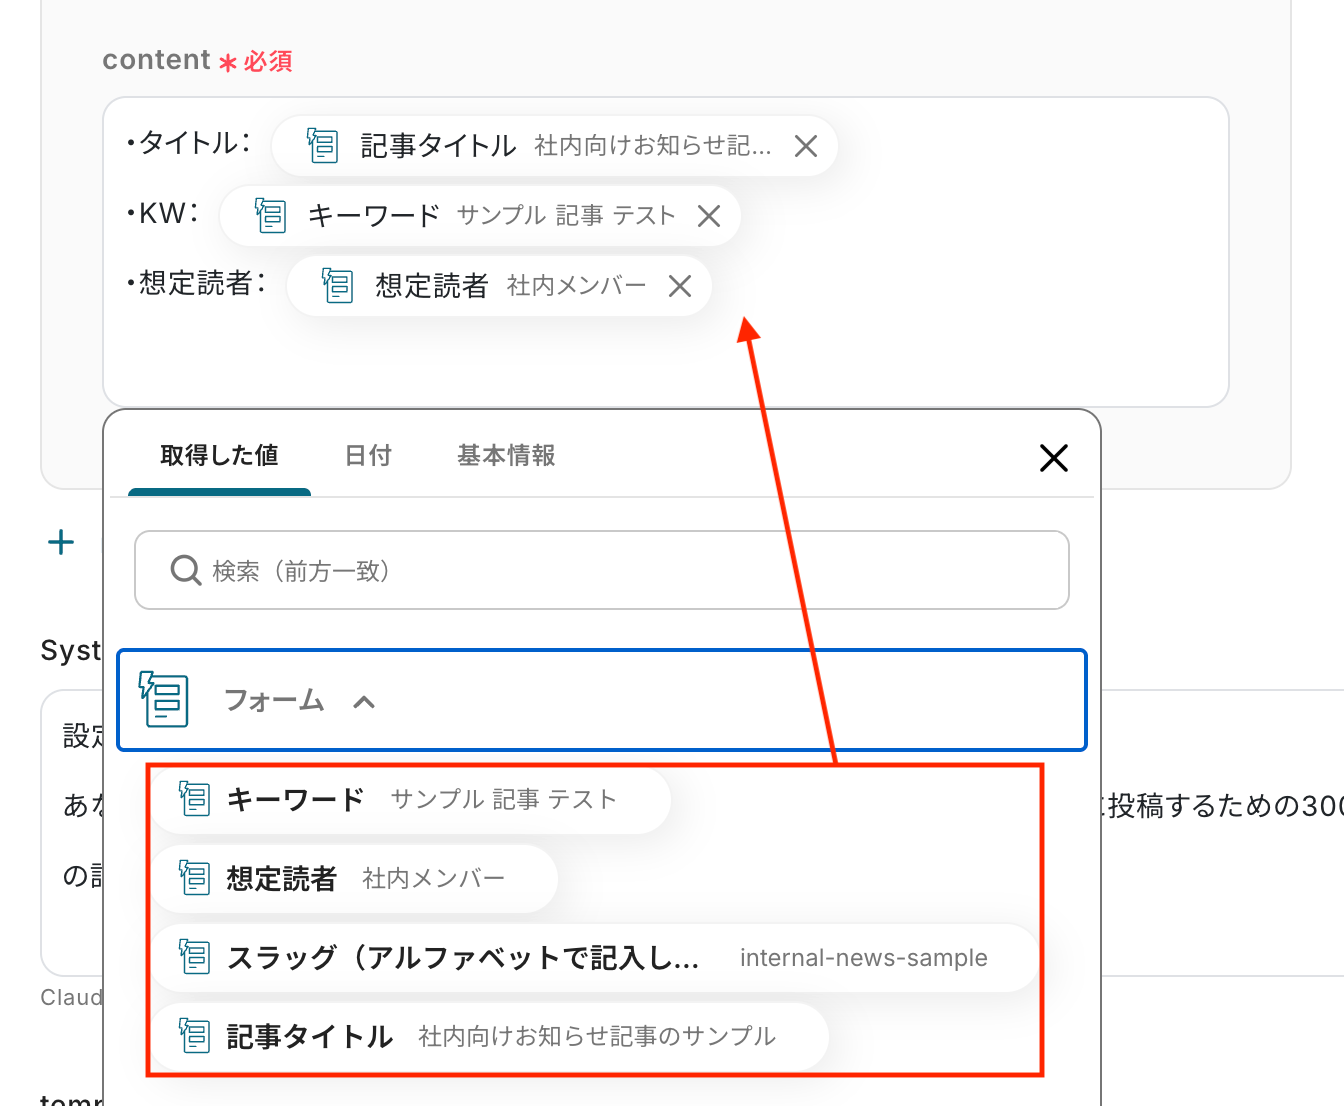Remove the 想定読者 chip from content
This screenshot has width=1344, height=1106.
coord(680,286)
